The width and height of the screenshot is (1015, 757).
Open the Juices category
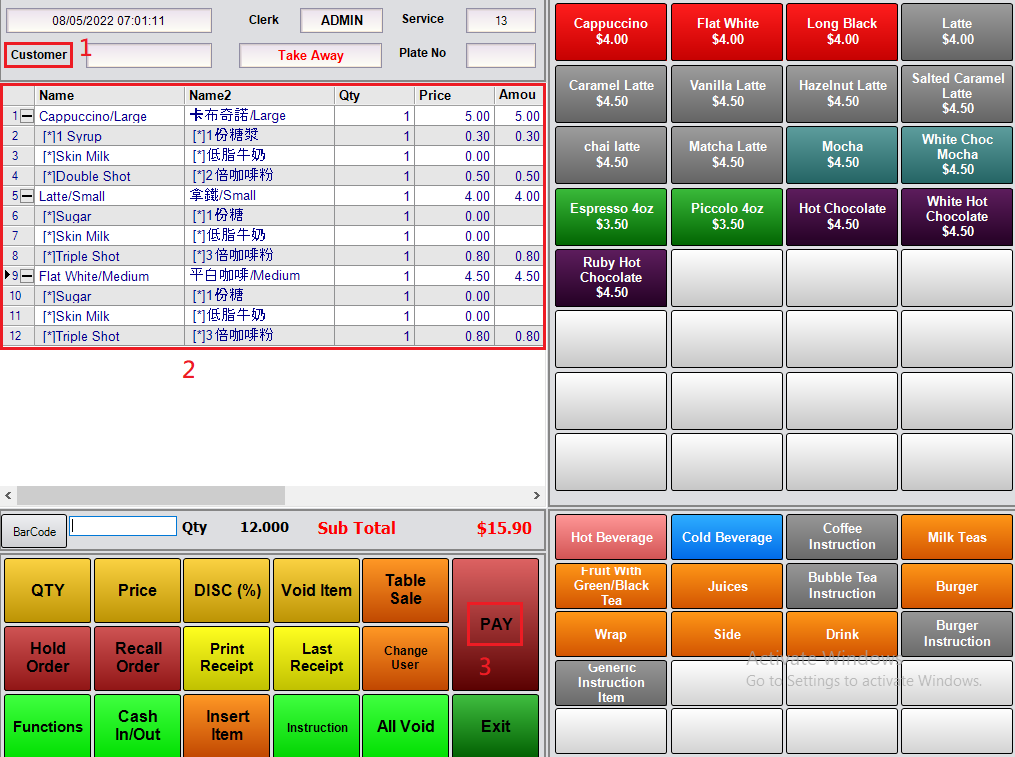coord(727,586)
